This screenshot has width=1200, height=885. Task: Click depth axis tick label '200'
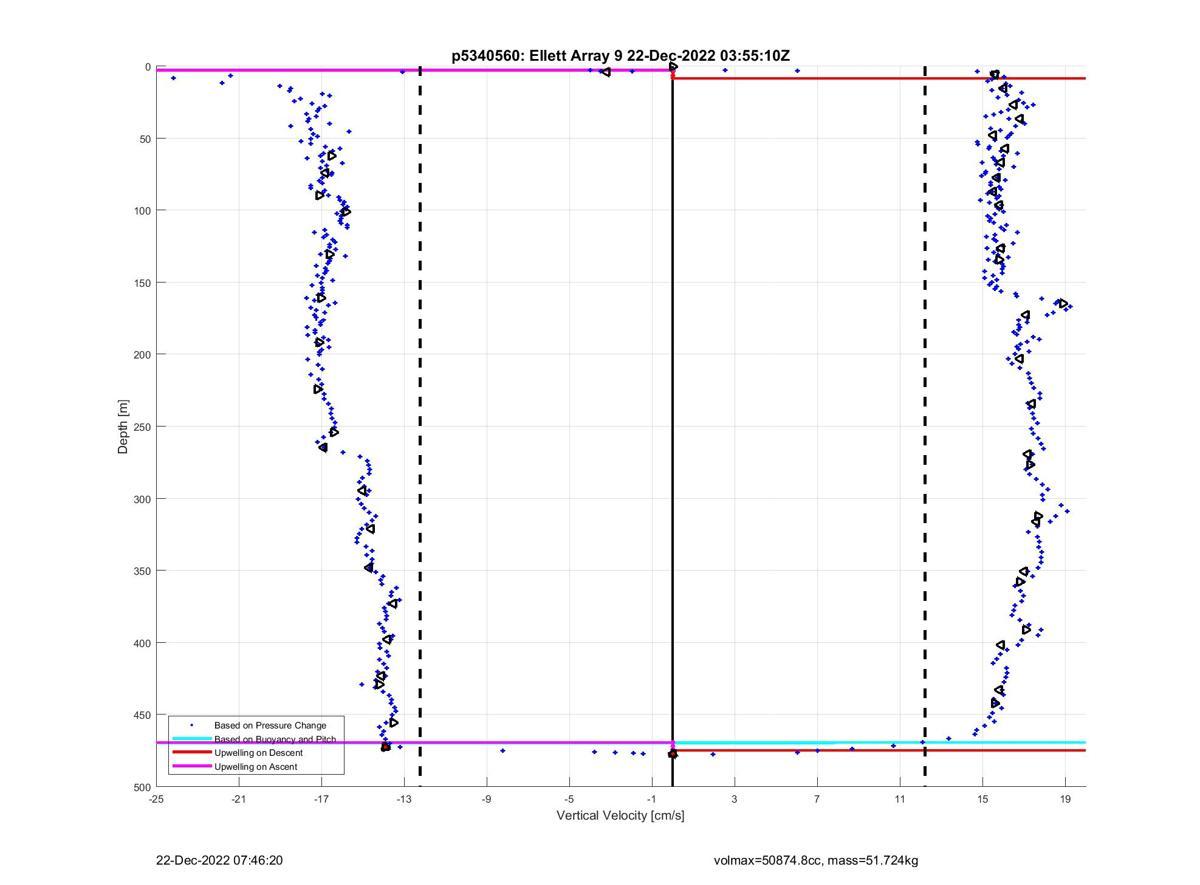click(x=142, y=355)
